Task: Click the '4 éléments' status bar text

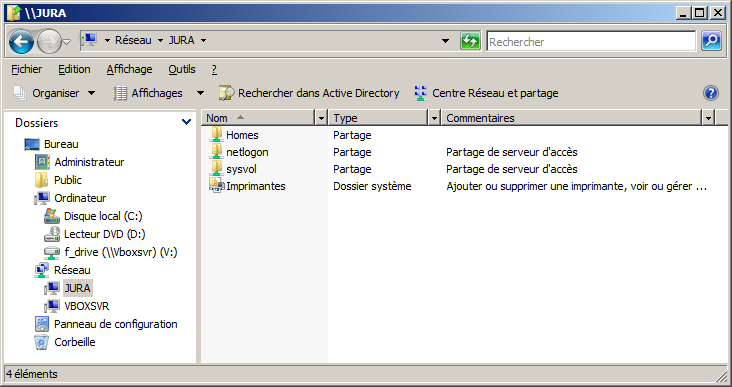Action: [32, 374]
